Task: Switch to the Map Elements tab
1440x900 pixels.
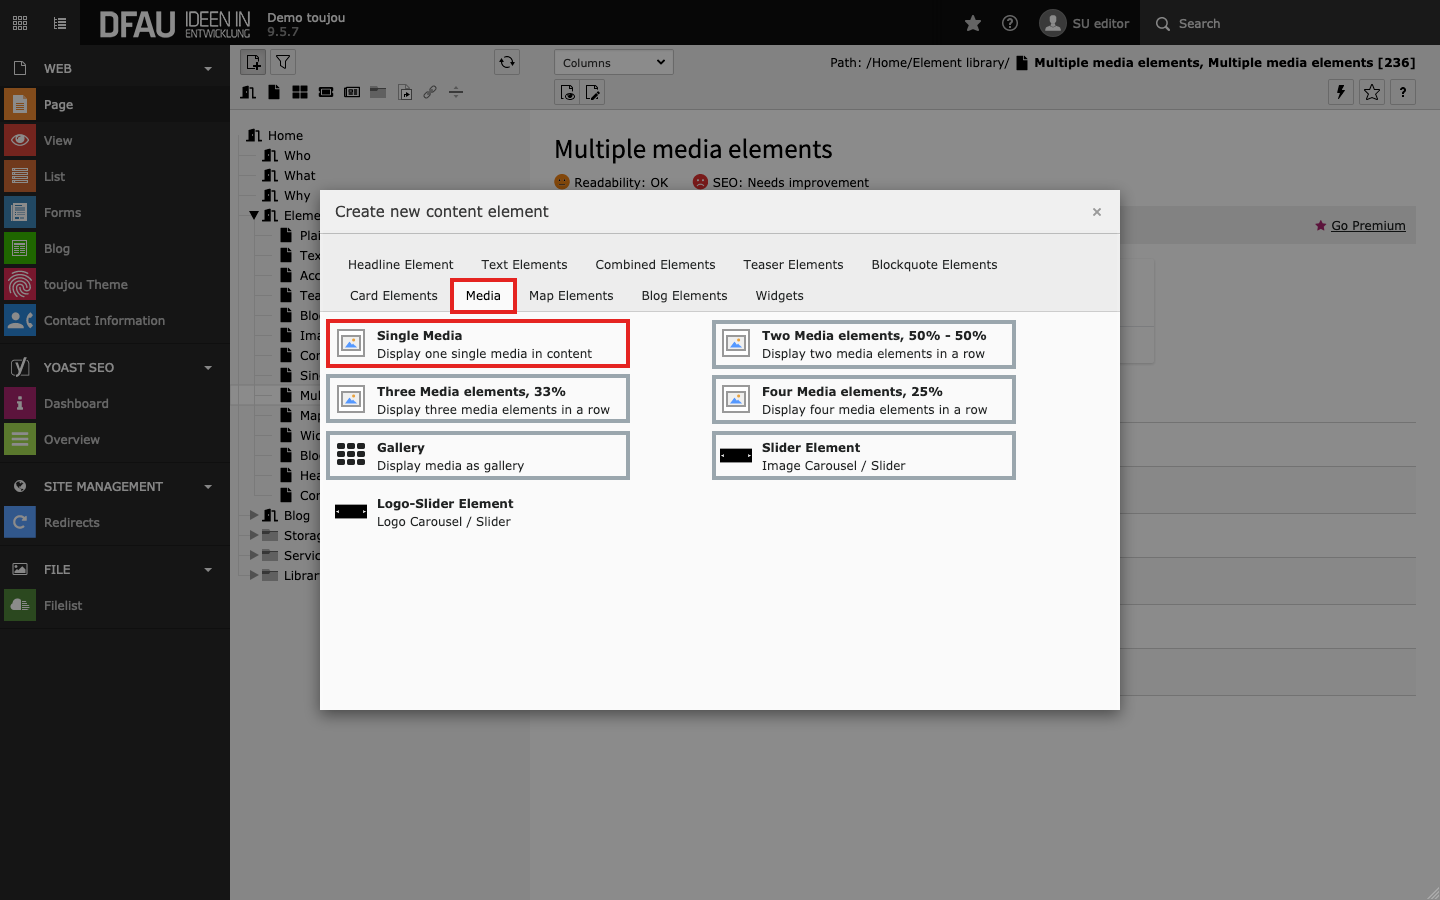Action: [x=571, y=295]
